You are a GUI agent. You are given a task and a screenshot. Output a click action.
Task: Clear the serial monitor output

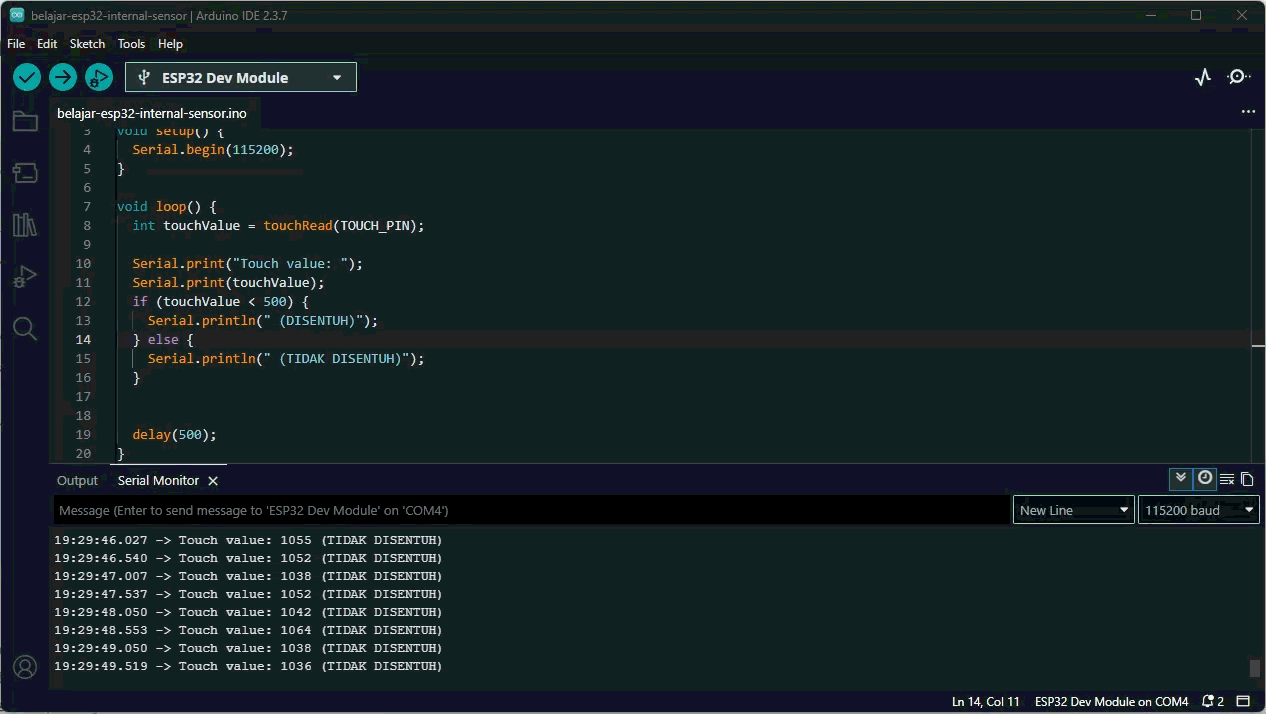[1226, 479]
